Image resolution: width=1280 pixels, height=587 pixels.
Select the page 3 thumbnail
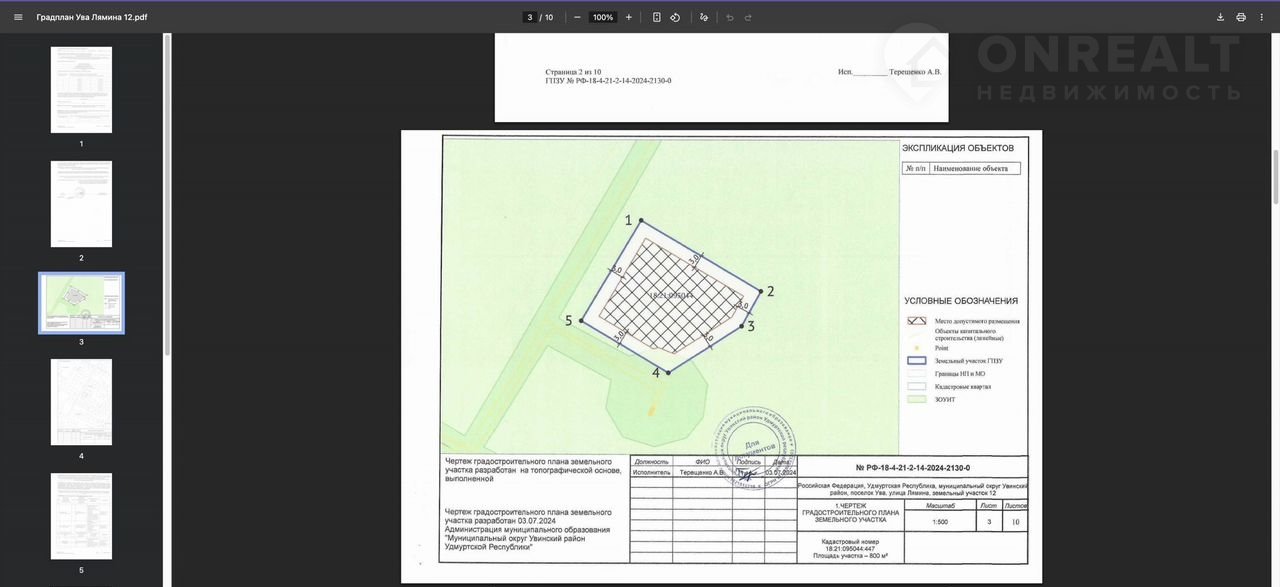81,303
